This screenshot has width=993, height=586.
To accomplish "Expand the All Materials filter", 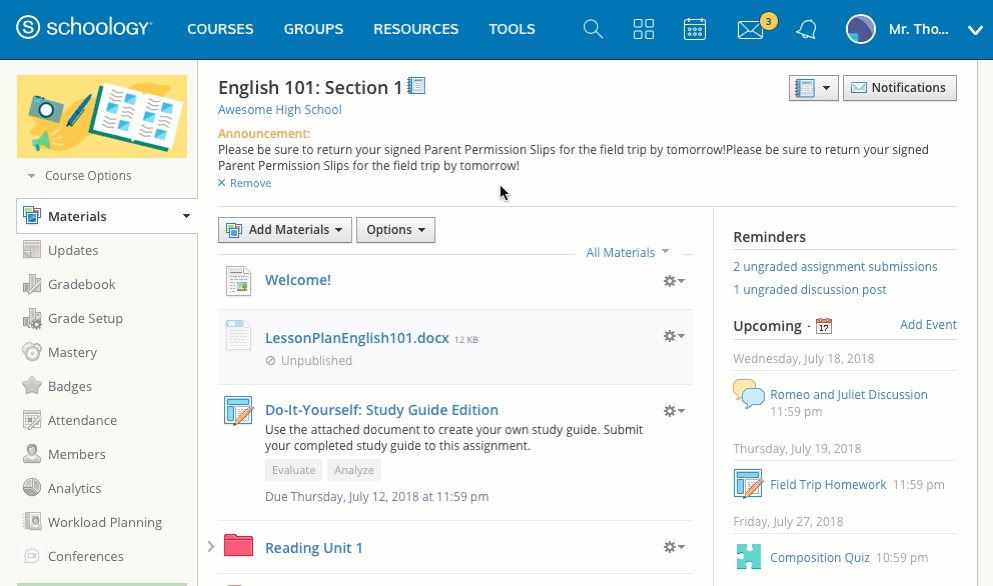I will [627, 253].
